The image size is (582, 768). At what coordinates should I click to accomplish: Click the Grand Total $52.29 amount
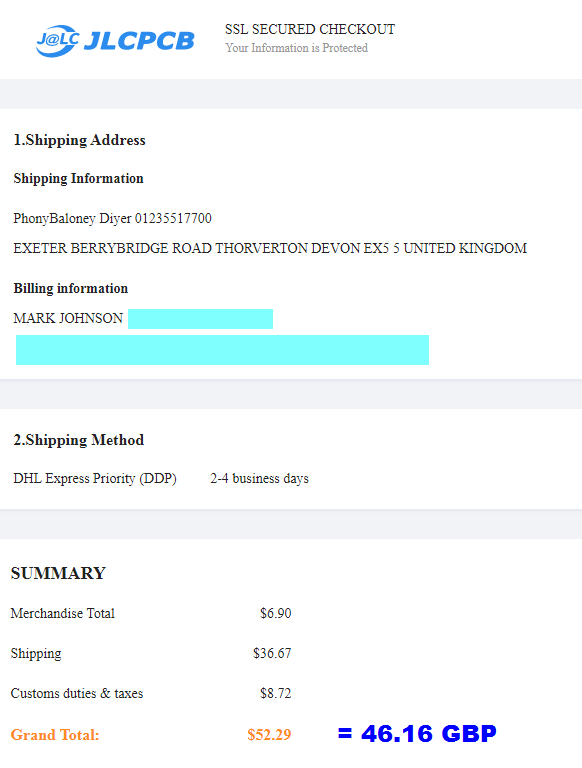269,735
